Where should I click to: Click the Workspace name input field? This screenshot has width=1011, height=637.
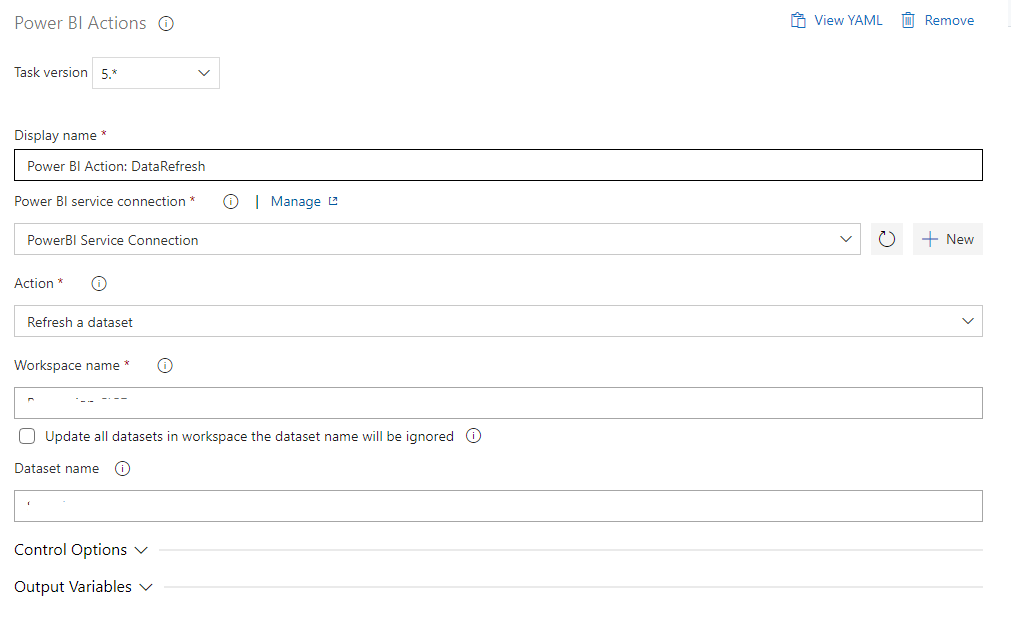(498, 403)
